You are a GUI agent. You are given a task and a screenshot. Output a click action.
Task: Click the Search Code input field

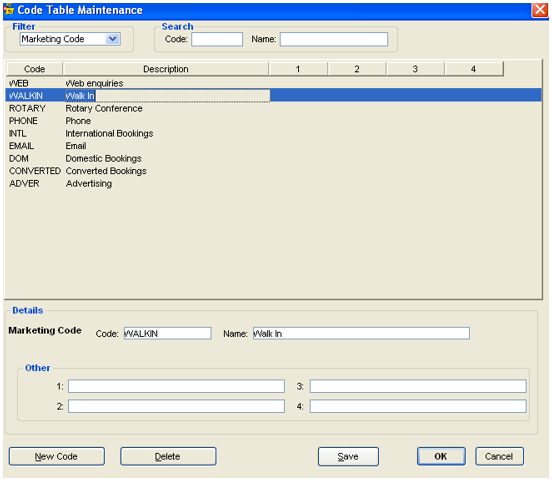(217, 39)
